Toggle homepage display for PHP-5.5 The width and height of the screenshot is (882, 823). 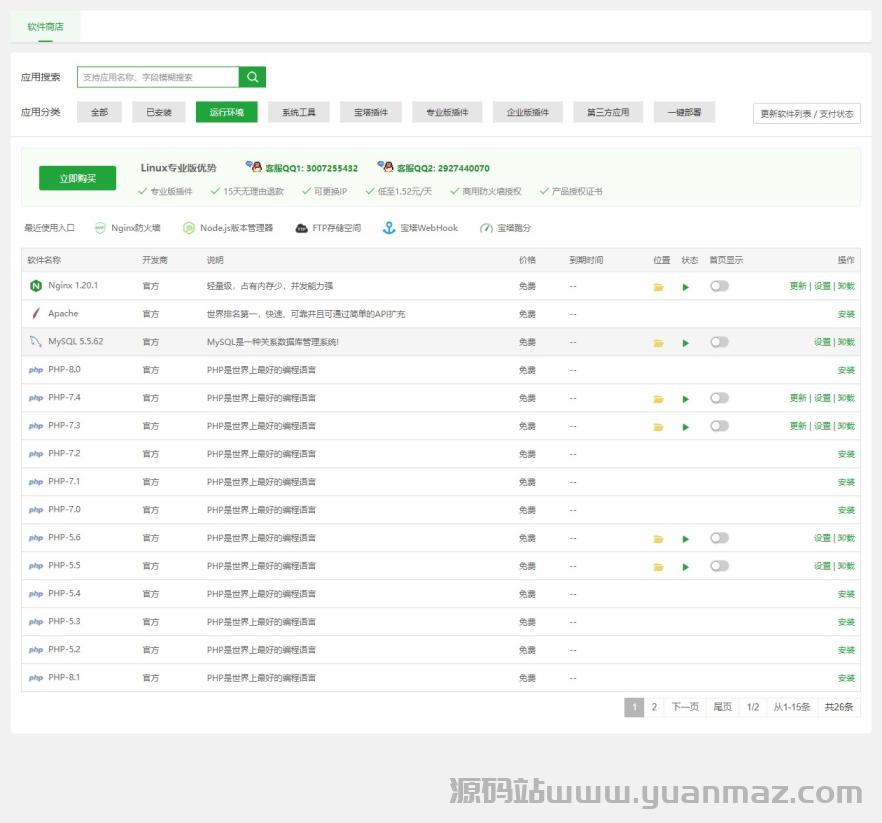tap(719, 566)
